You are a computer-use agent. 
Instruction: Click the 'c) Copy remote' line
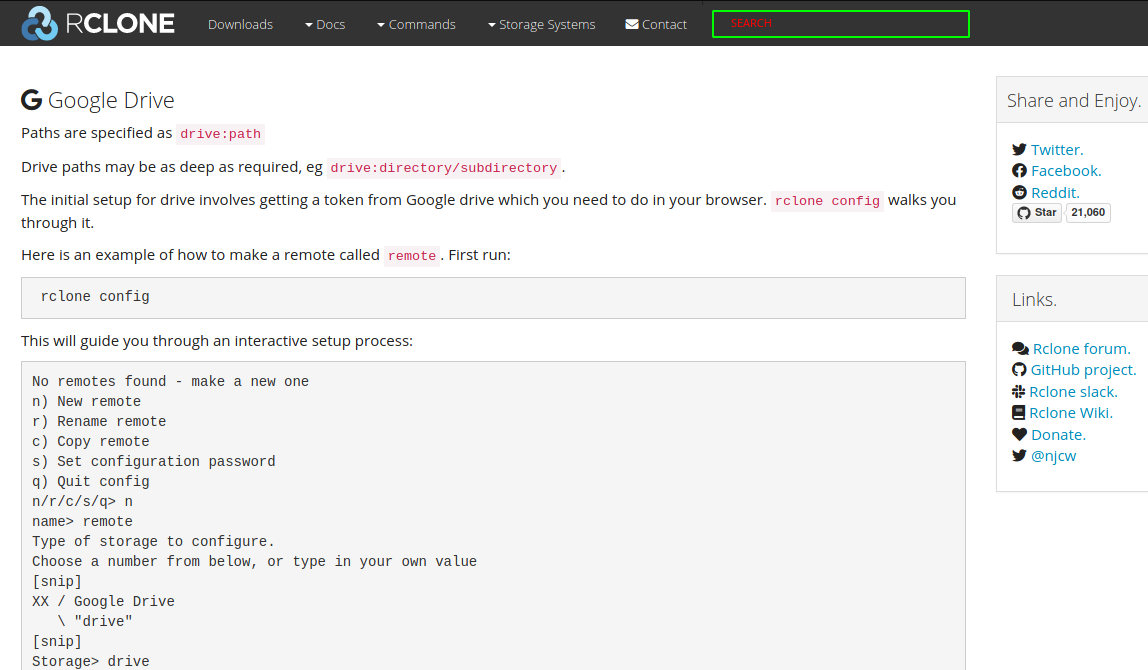pos(91,442)
